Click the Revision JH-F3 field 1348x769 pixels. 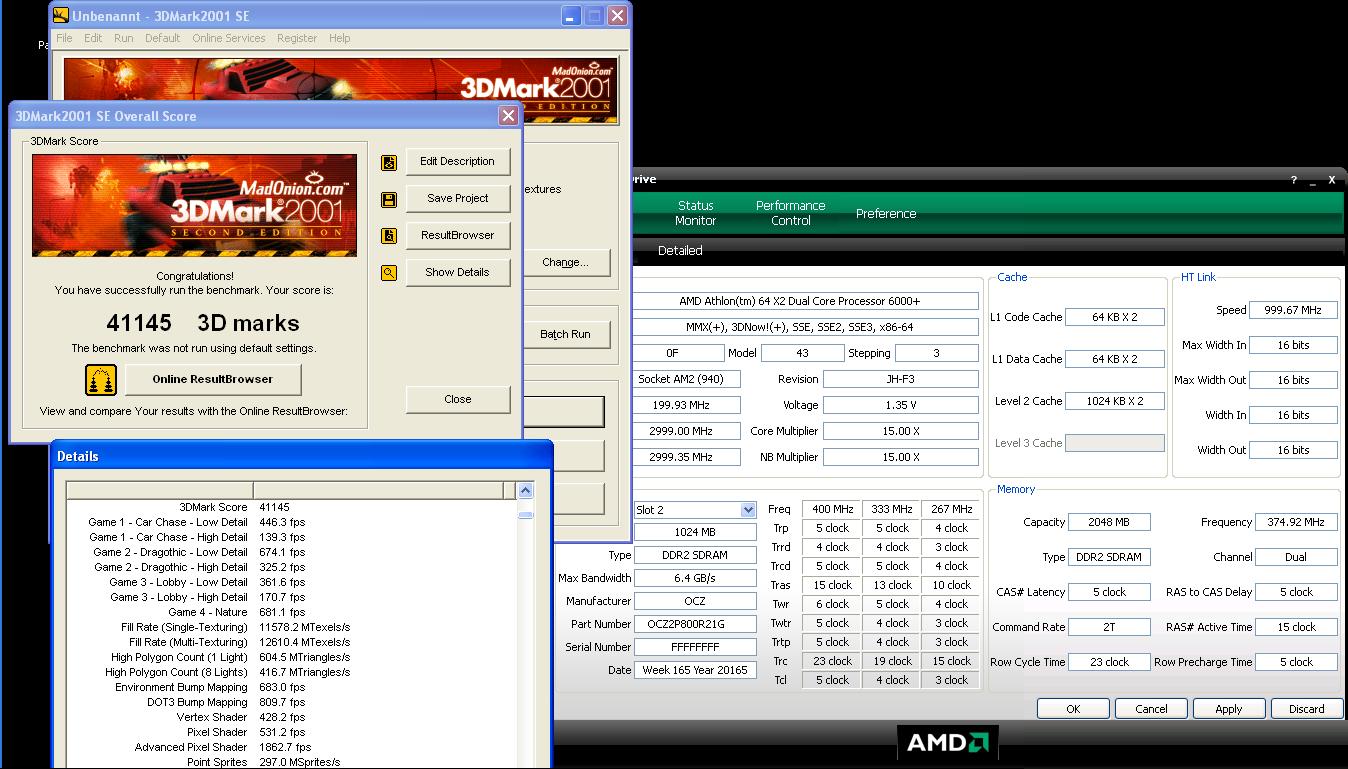901,379
